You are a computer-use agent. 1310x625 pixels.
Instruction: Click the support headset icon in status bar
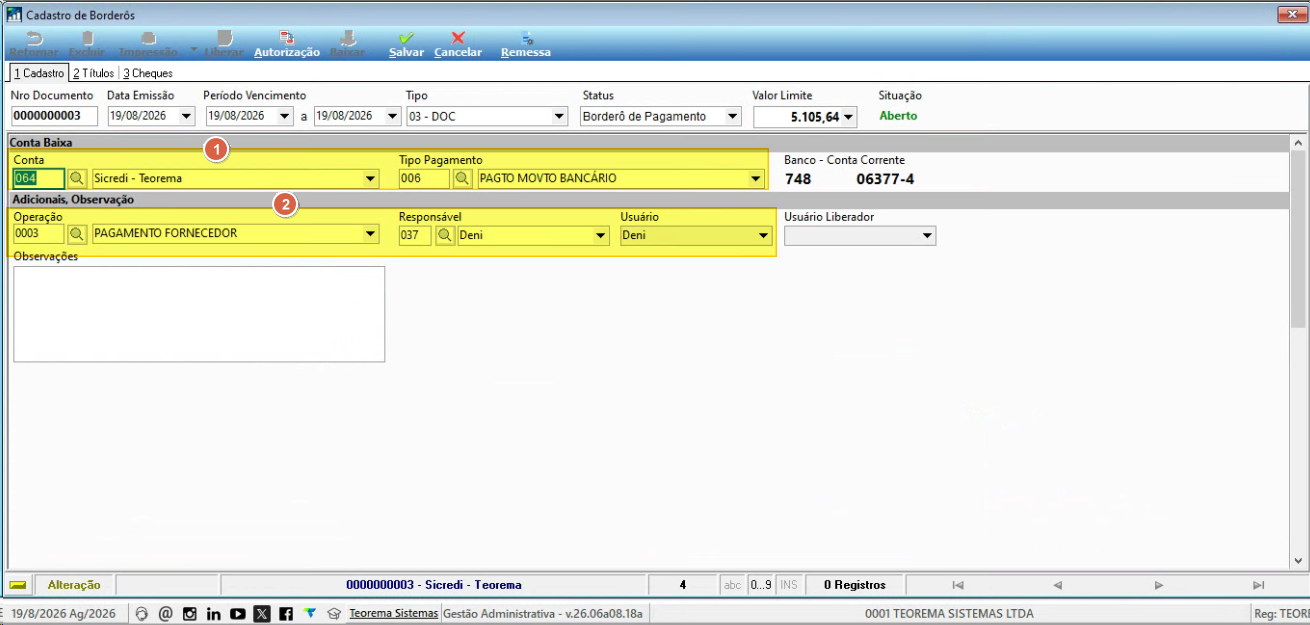point(142,613)
